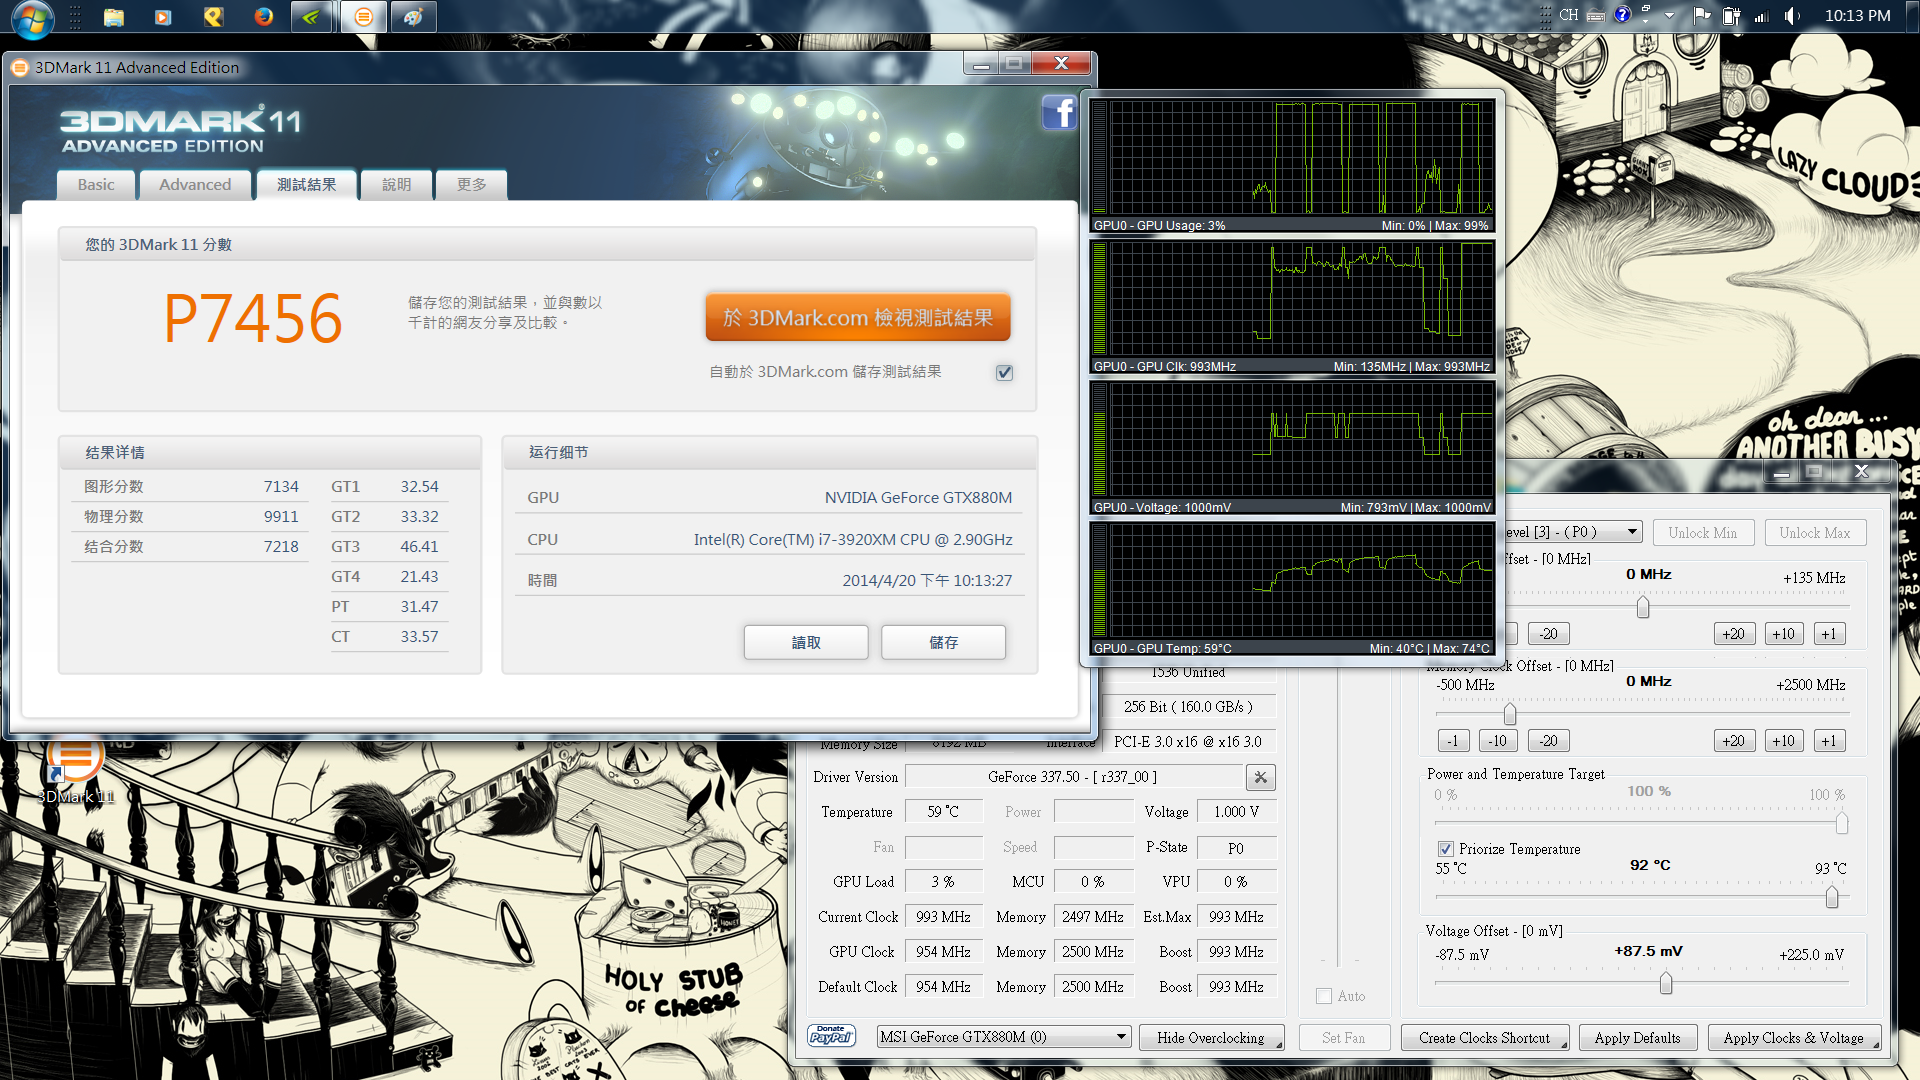This screenshot has height=1080, width=1920.
Task: Toggle auto-save results to 3DMark.com checkbox
Action: click(x=1004, y=372)
